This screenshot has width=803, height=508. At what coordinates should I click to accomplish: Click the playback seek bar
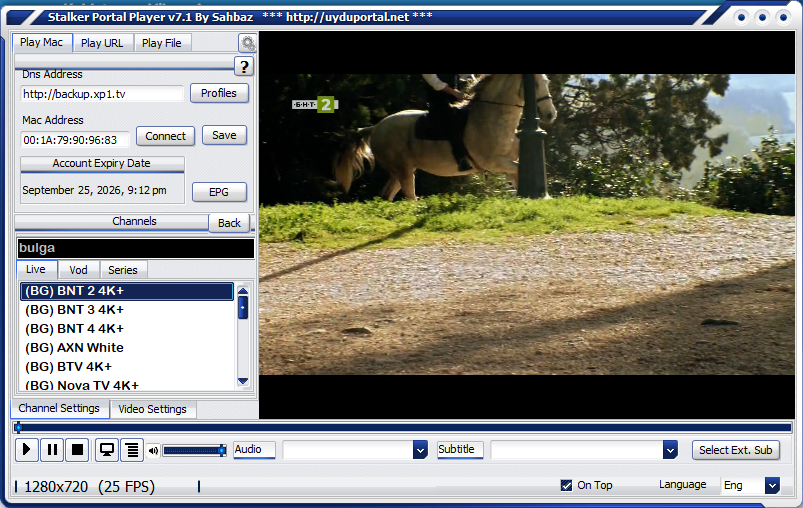tap(403, 427)
